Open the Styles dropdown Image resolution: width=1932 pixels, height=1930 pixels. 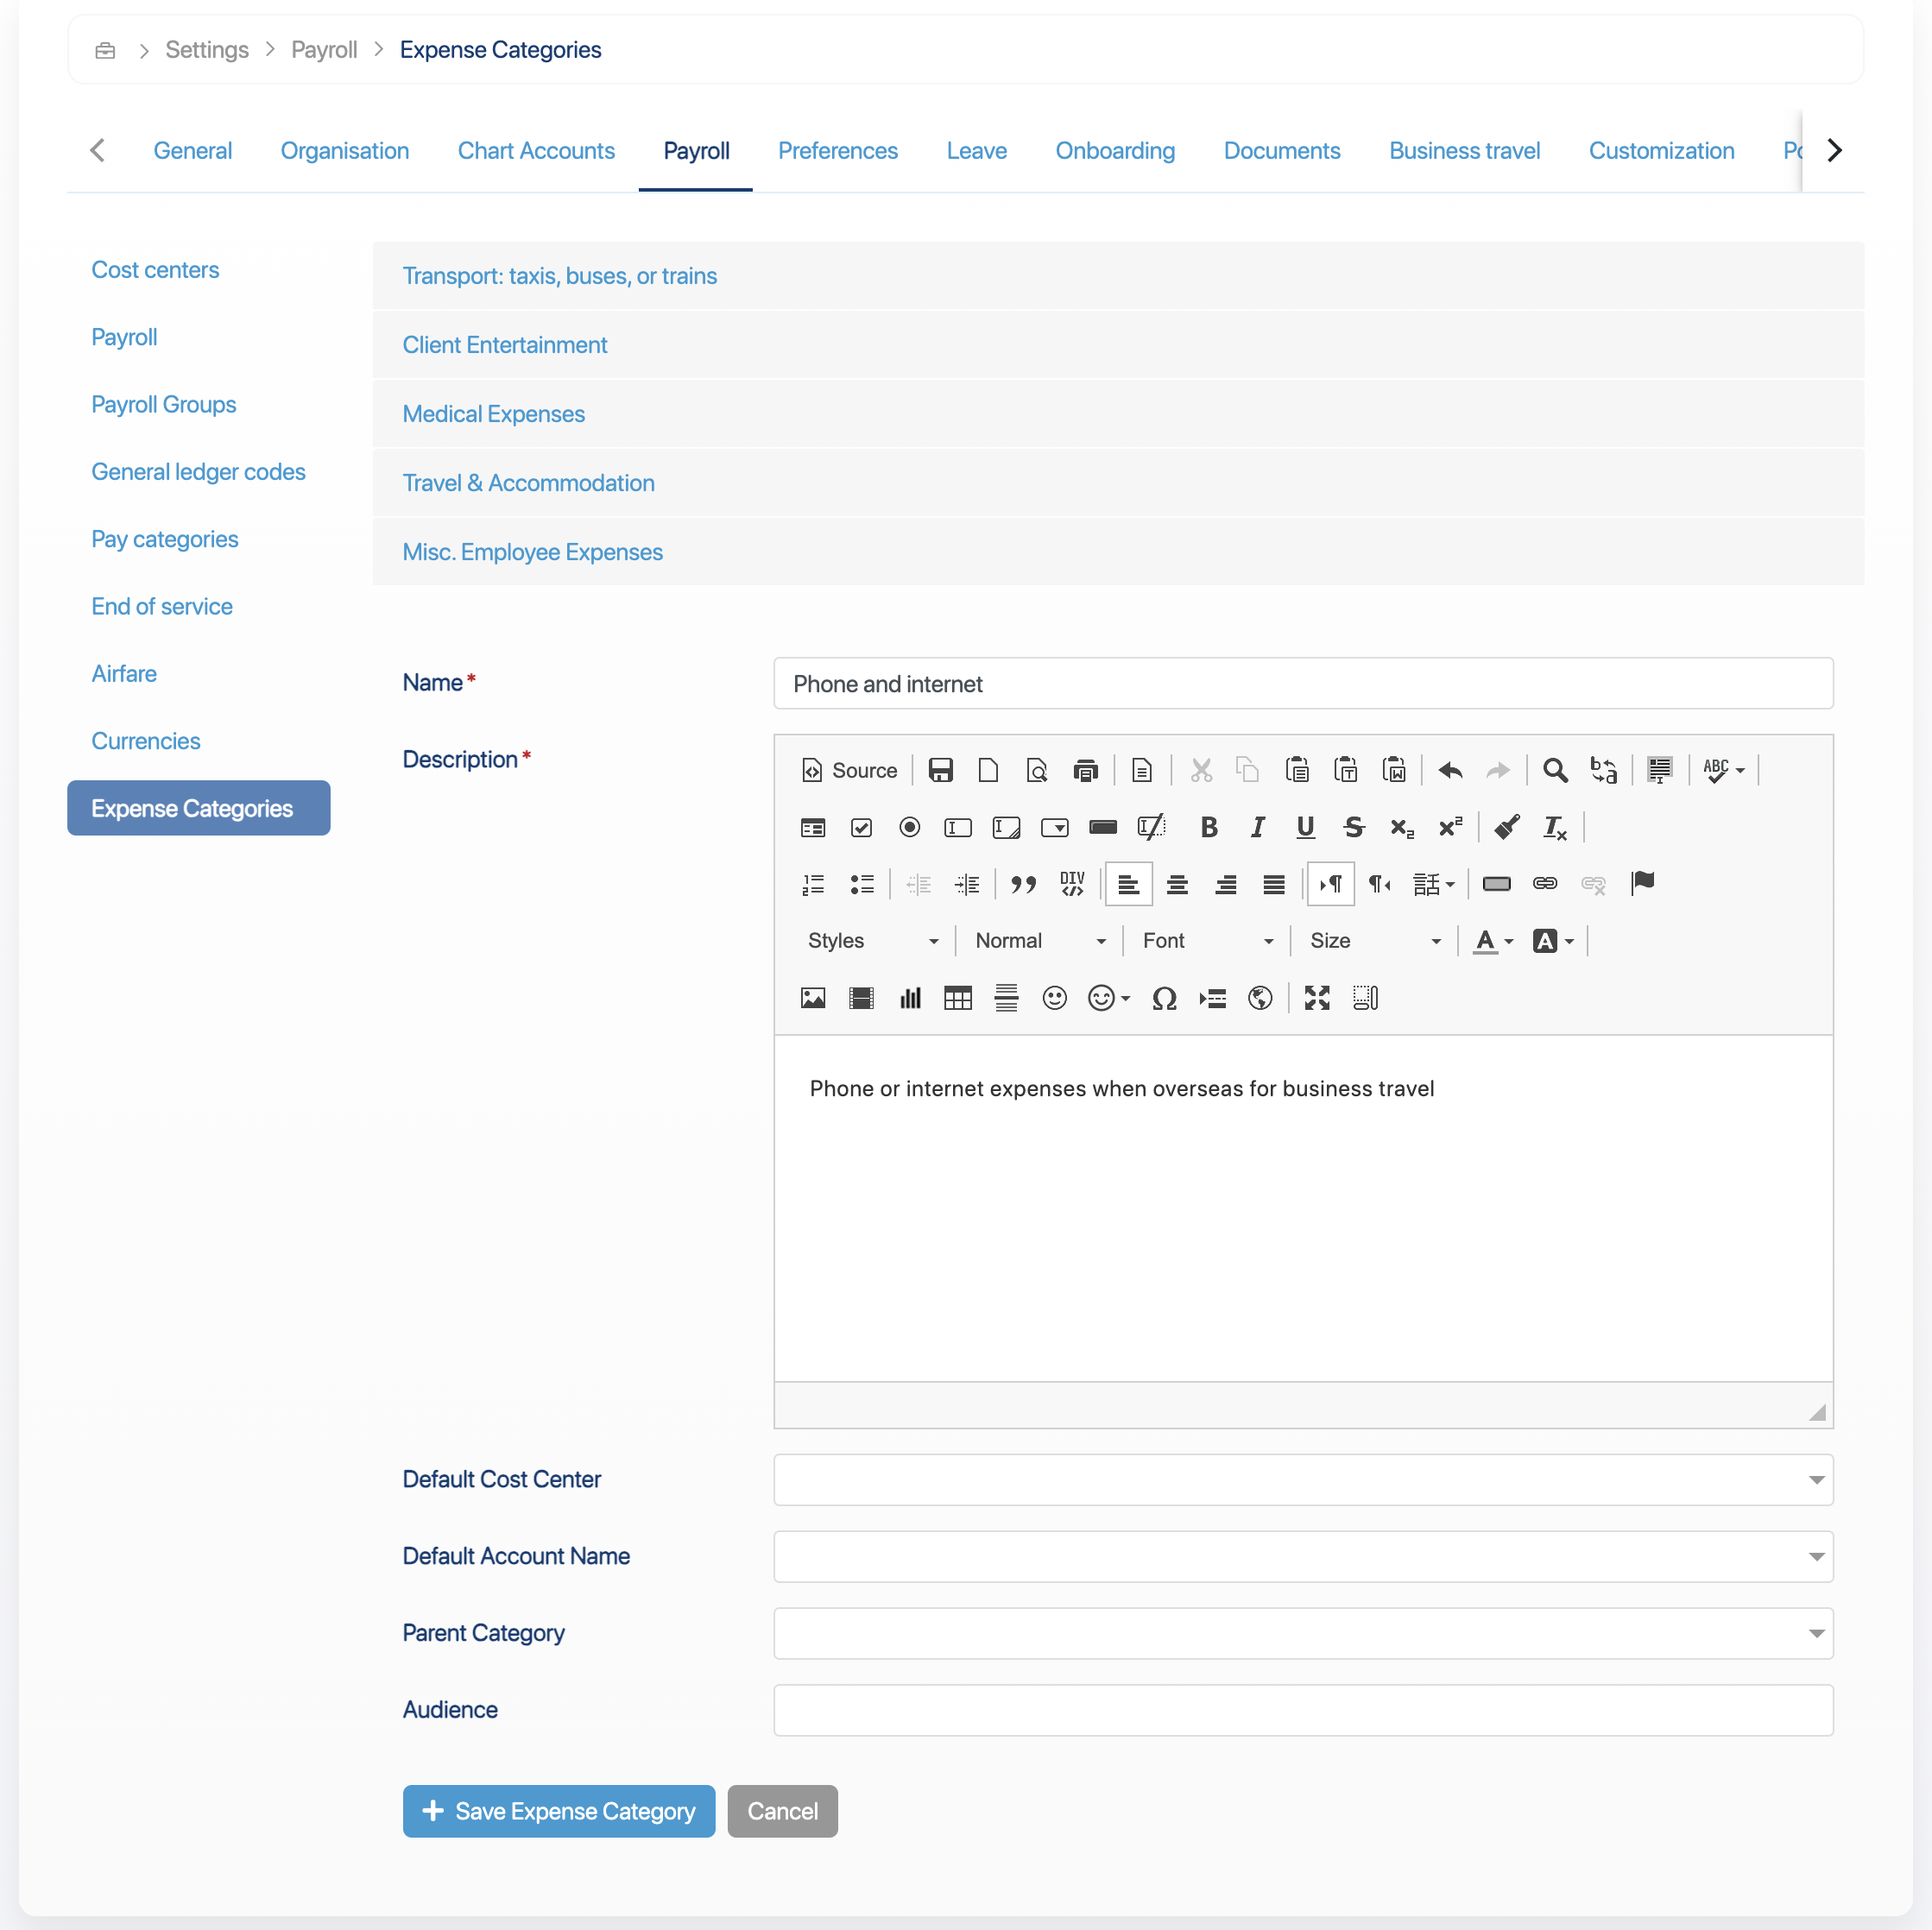tap(872, 941)
